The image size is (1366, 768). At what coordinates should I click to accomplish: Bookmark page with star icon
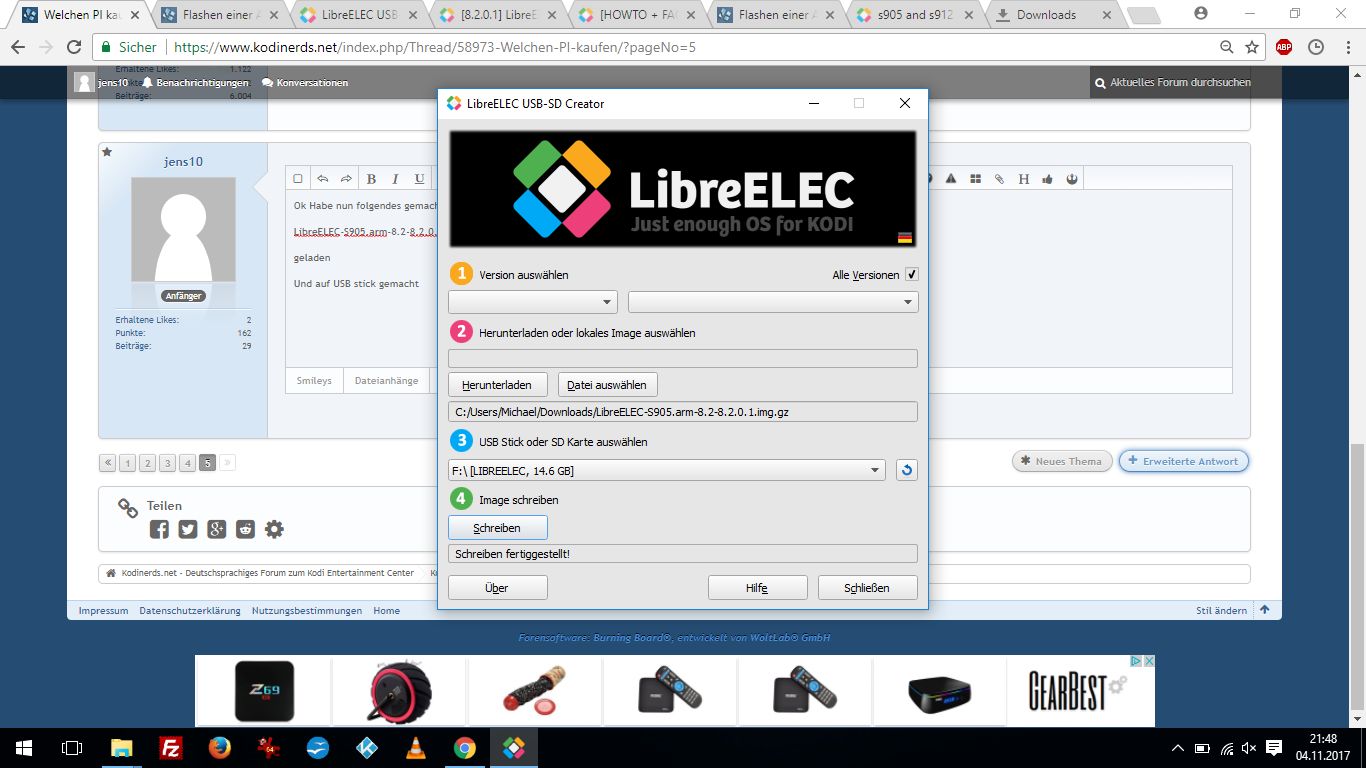[1252, 47]
